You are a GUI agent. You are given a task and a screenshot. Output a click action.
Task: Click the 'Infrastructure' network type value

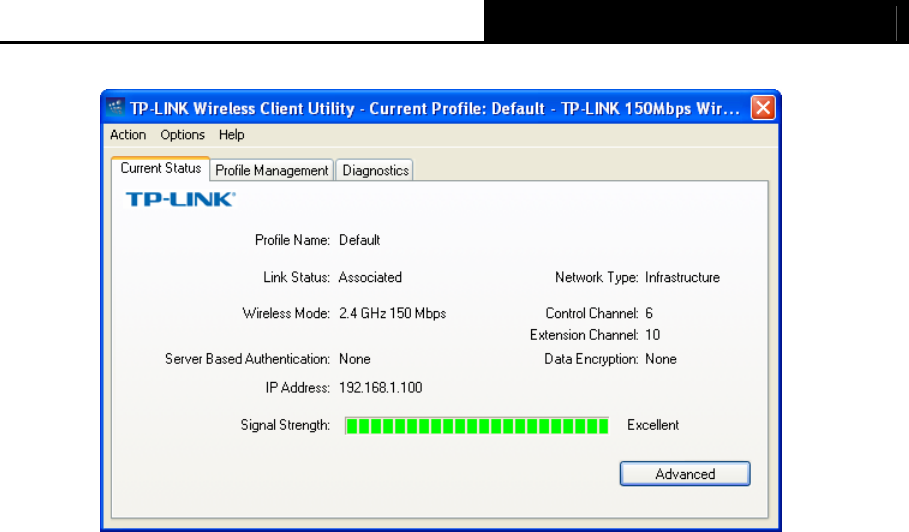point(682,278)
